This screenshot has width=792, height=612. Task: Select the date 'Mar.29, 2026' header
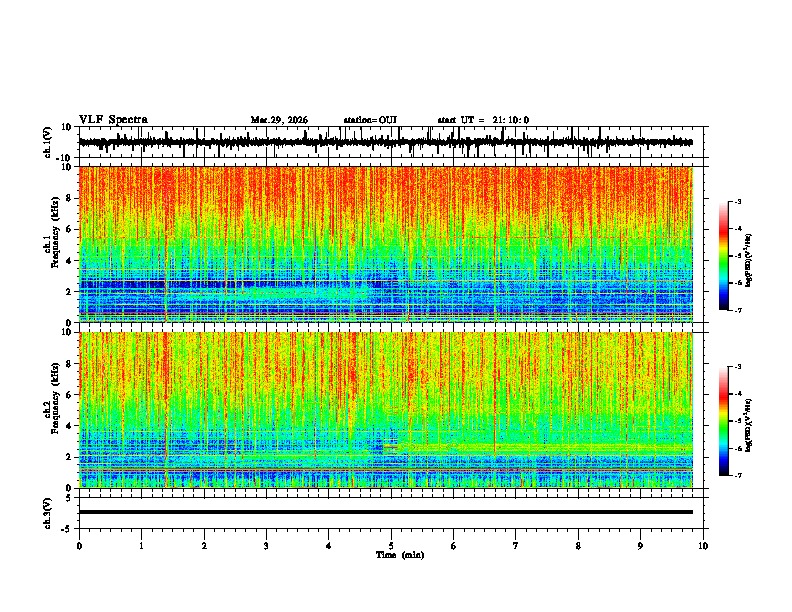(x=279, y=120)
